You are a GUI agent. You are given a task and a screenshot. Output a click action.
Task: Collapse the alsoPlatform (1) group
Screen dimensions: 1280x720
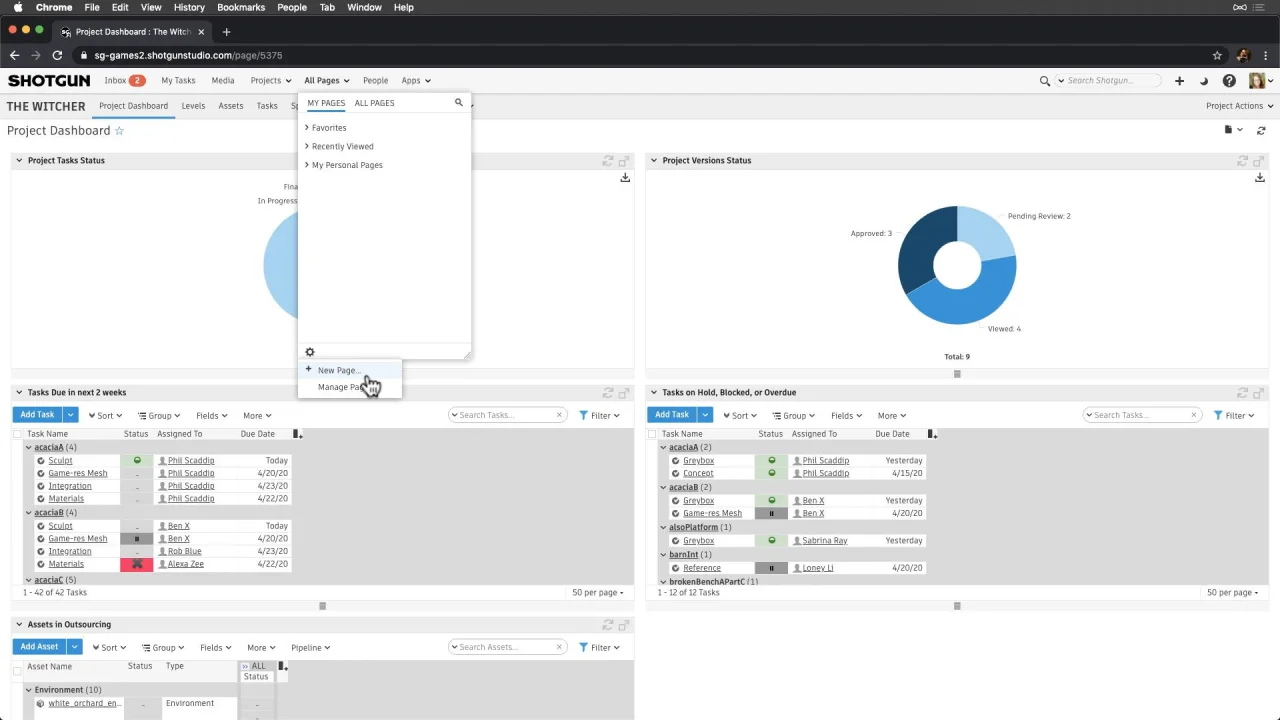(663, 527)
